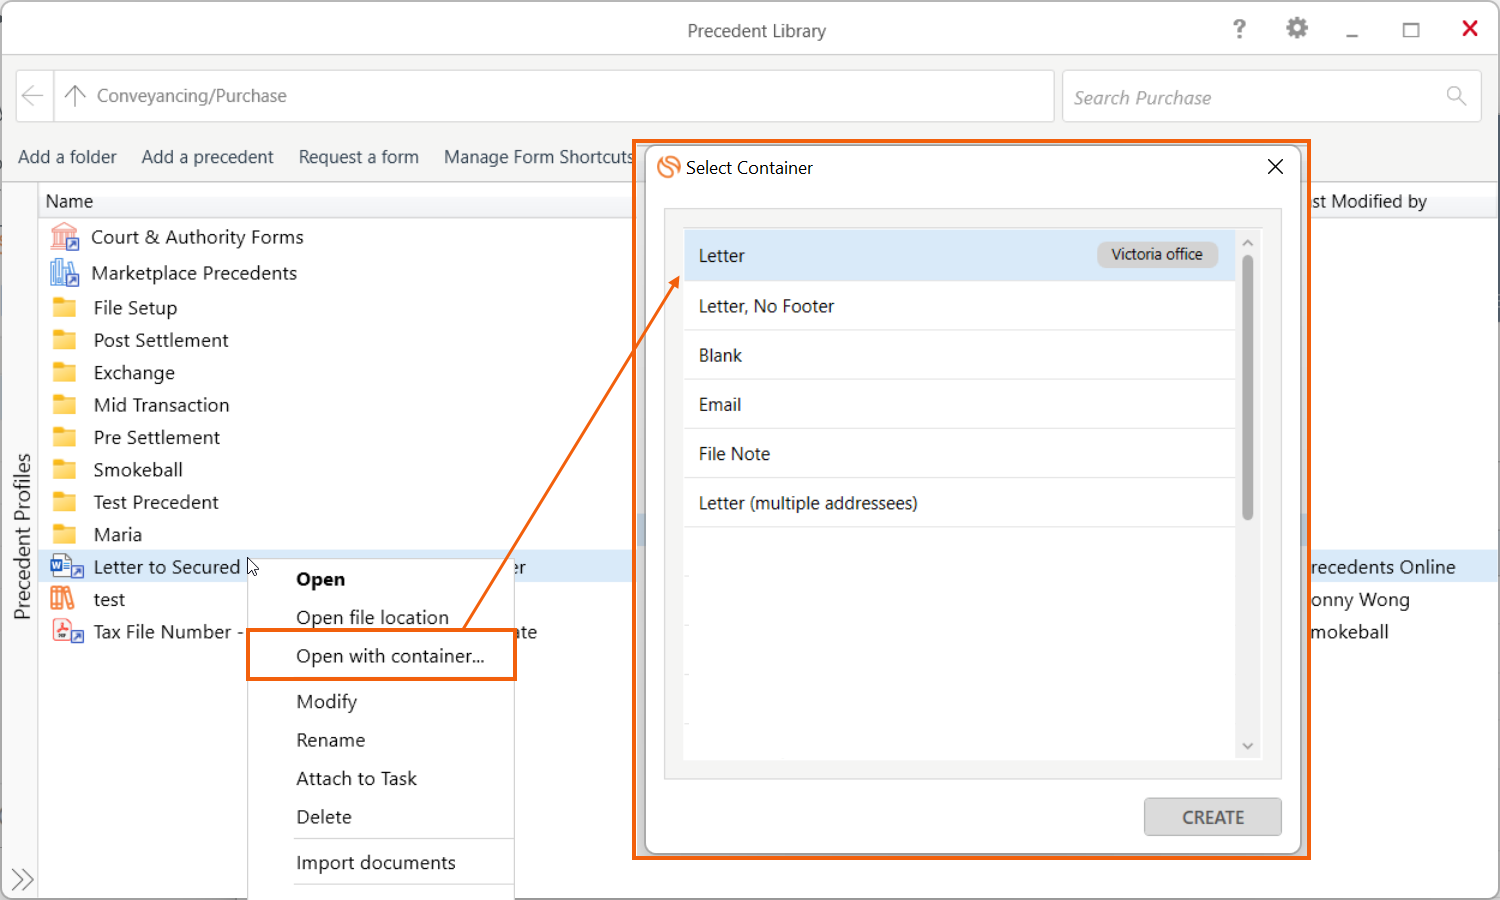Click the Mid Transaction folder icon
The width and height of the screenshot is (1500, 900).
point(65,405)
